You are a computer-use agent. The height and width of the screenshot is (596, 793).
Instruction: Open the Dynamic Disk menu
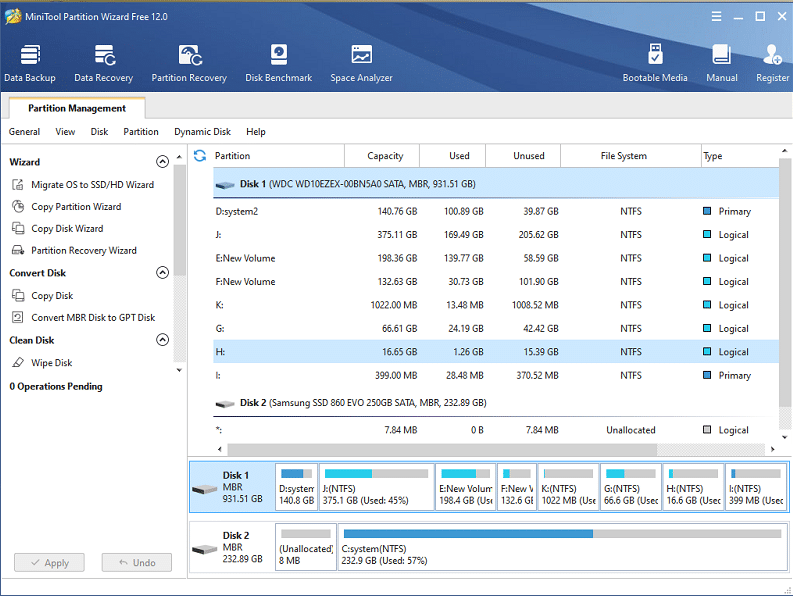[202, 132]
